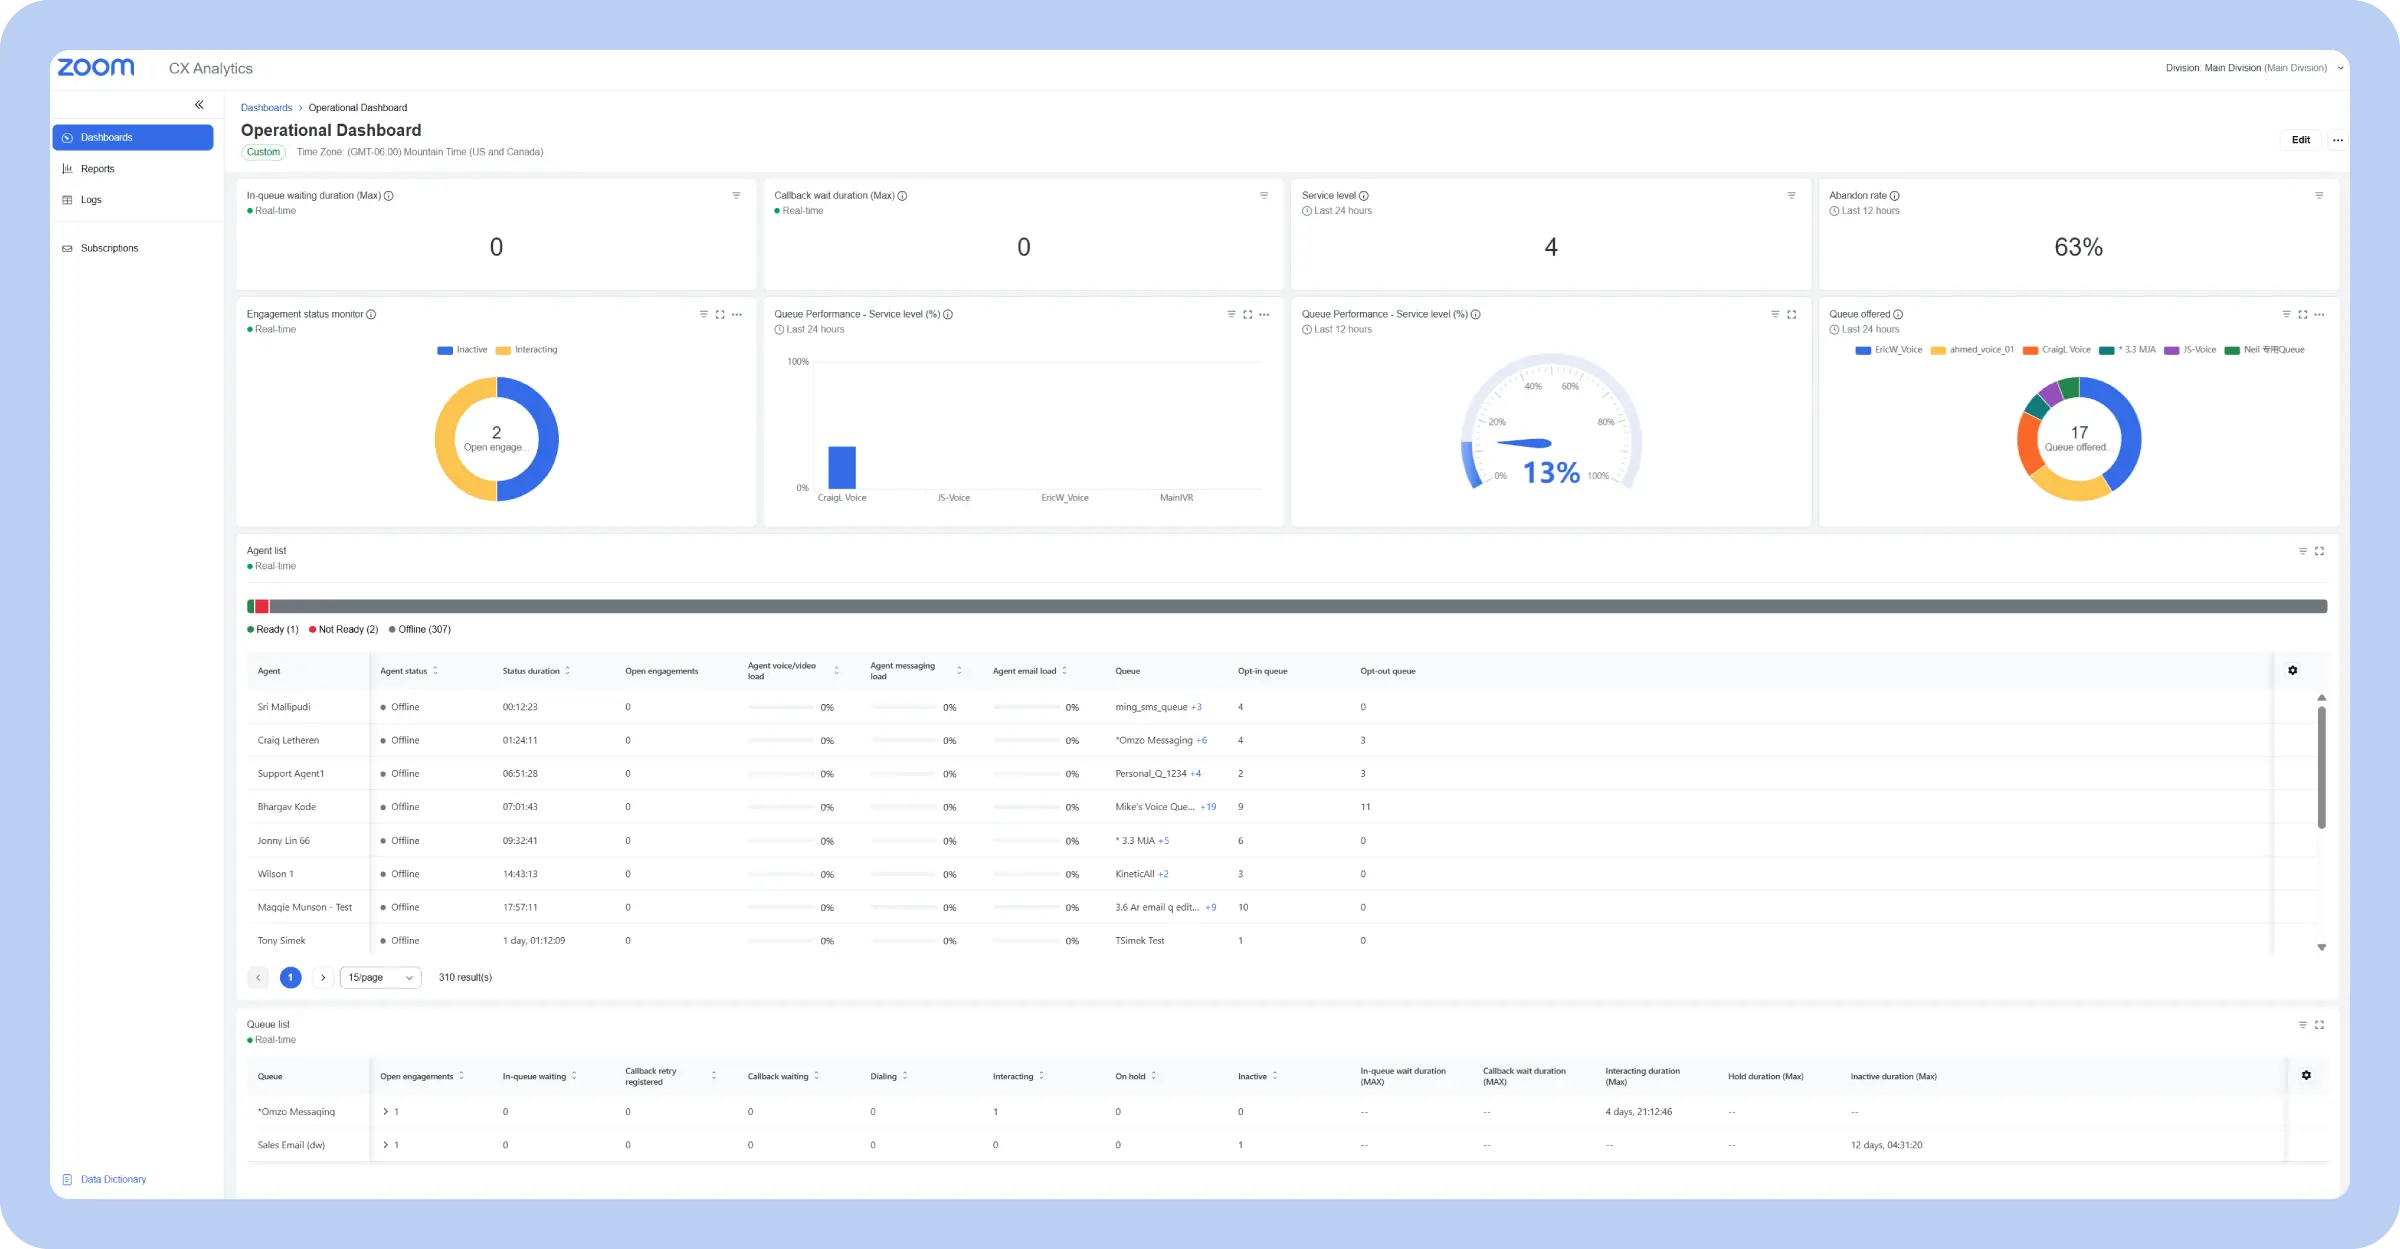The image size is (2400, 1249).
Task: Open the Dashboards breadcrumb link
Action: [x=266, y=107]
